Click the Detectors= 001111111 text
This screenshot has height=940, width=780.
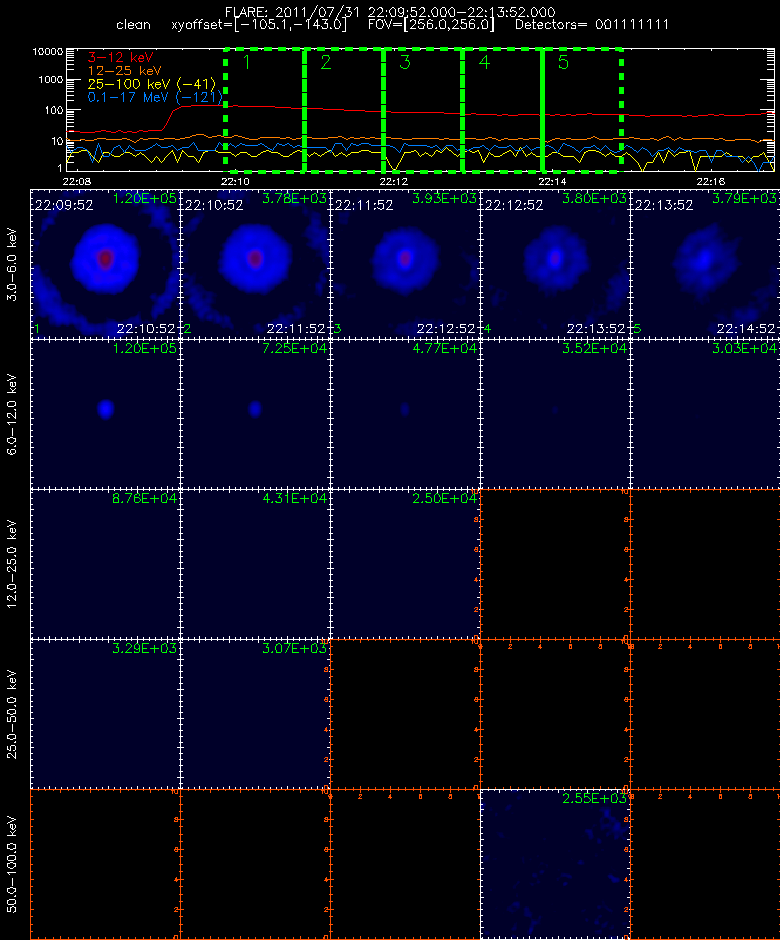point(592,25)
